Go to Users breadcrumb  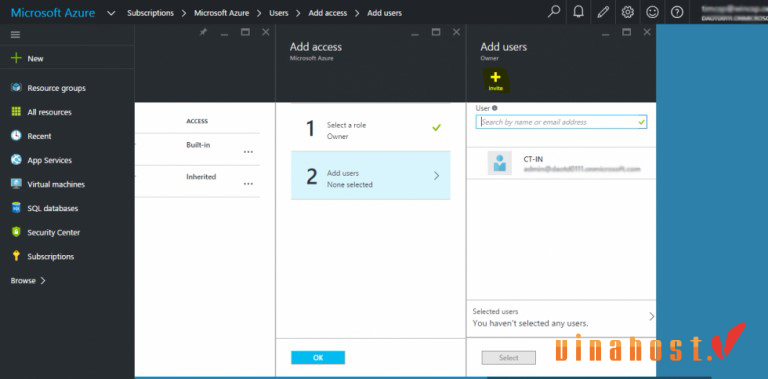click(x=279, y=13)
